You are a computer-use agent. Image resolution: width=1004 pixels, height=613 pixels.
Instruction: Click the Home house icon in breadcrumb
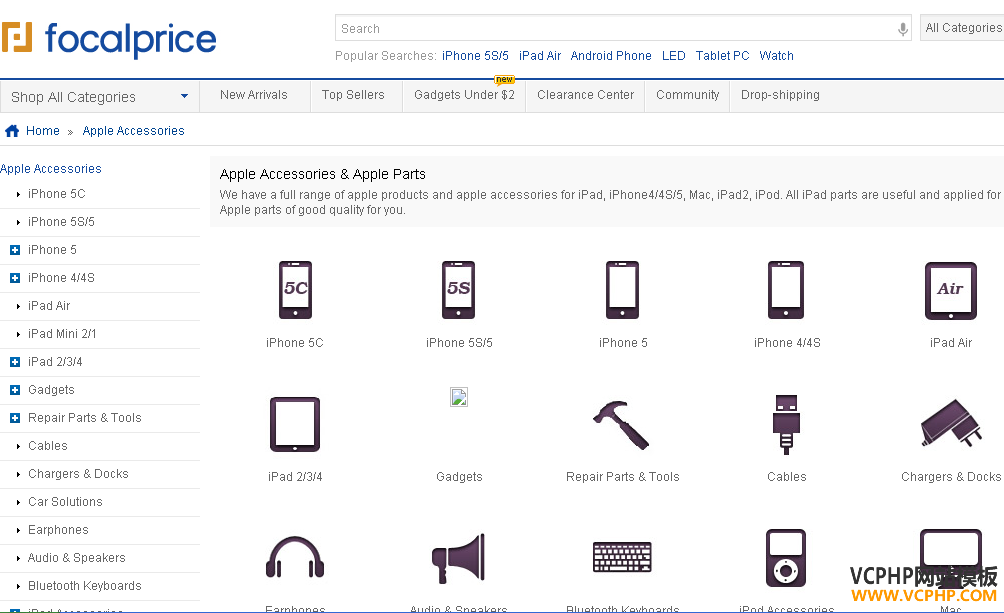tap(12, 131)
